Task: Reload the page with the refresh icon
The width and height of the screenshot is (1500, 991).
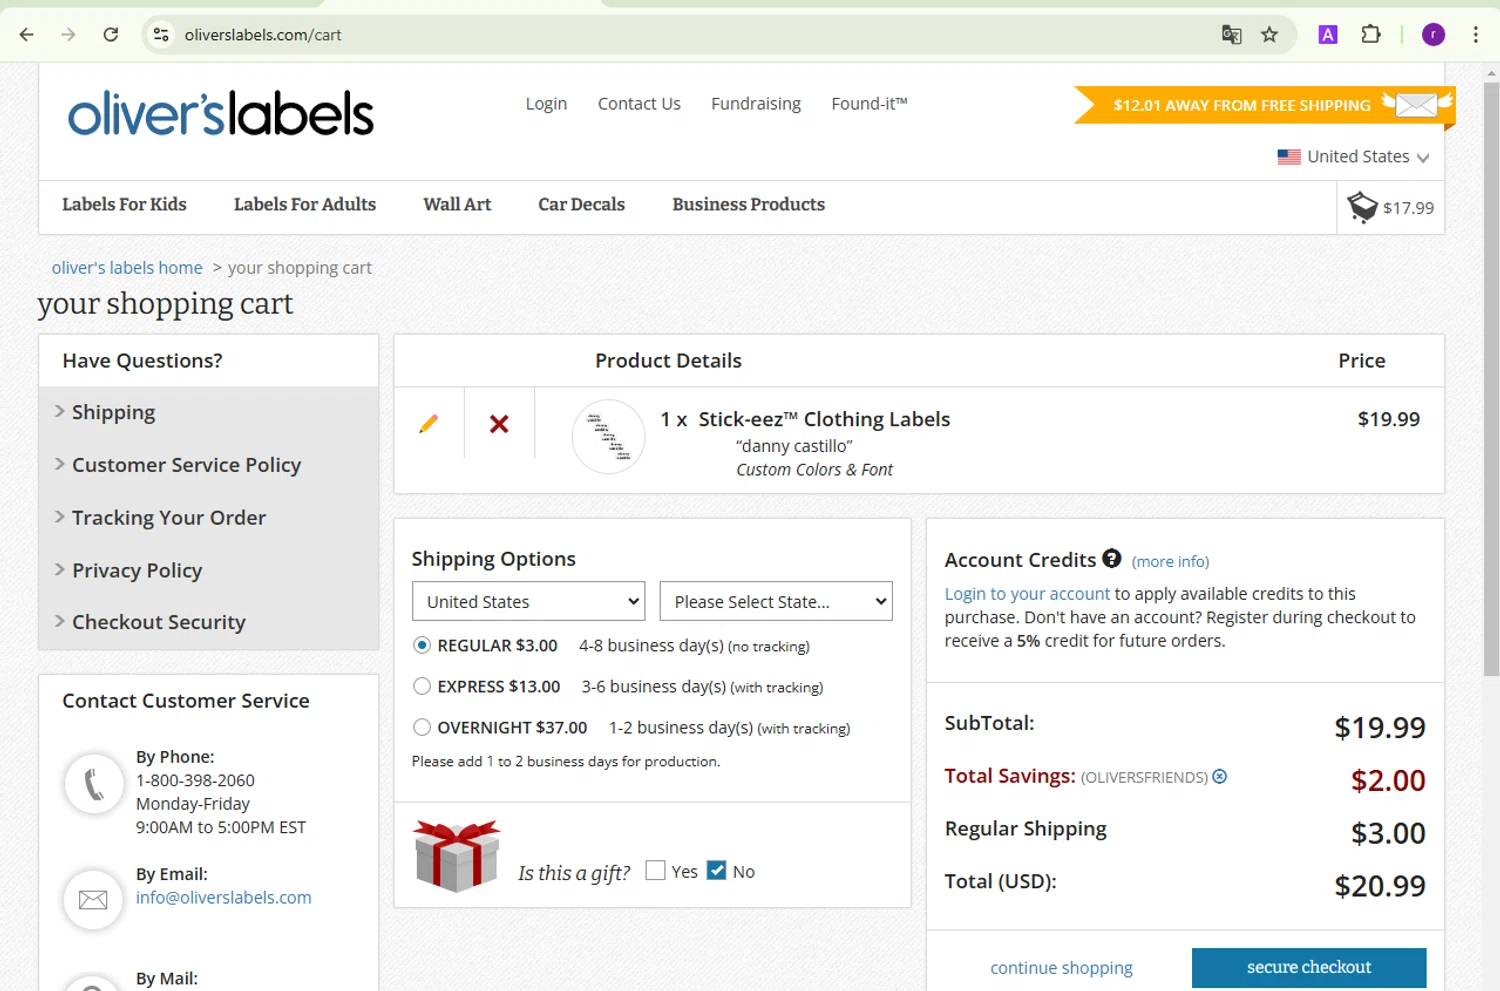Action: [111, 35]
